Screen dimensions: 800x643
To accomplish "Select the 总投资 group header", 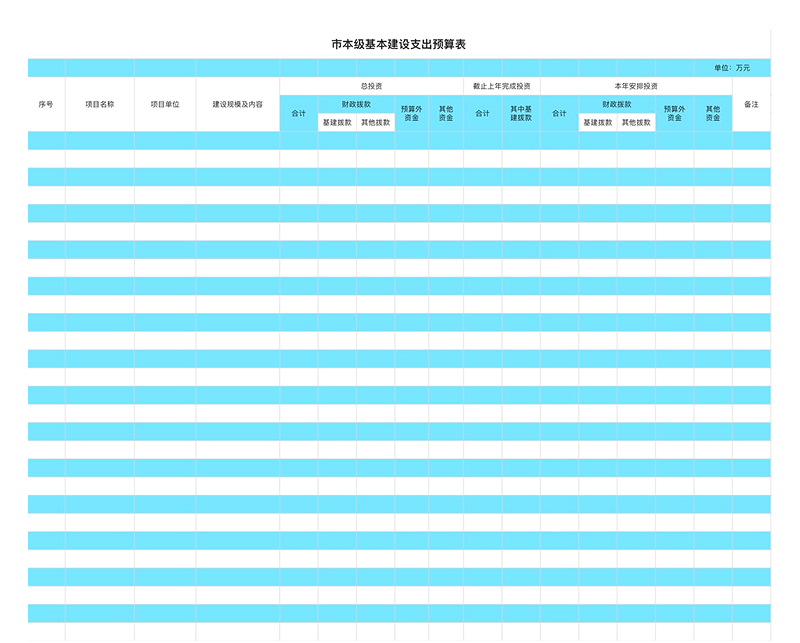I will pyautogui.click(x=371, y=86).
